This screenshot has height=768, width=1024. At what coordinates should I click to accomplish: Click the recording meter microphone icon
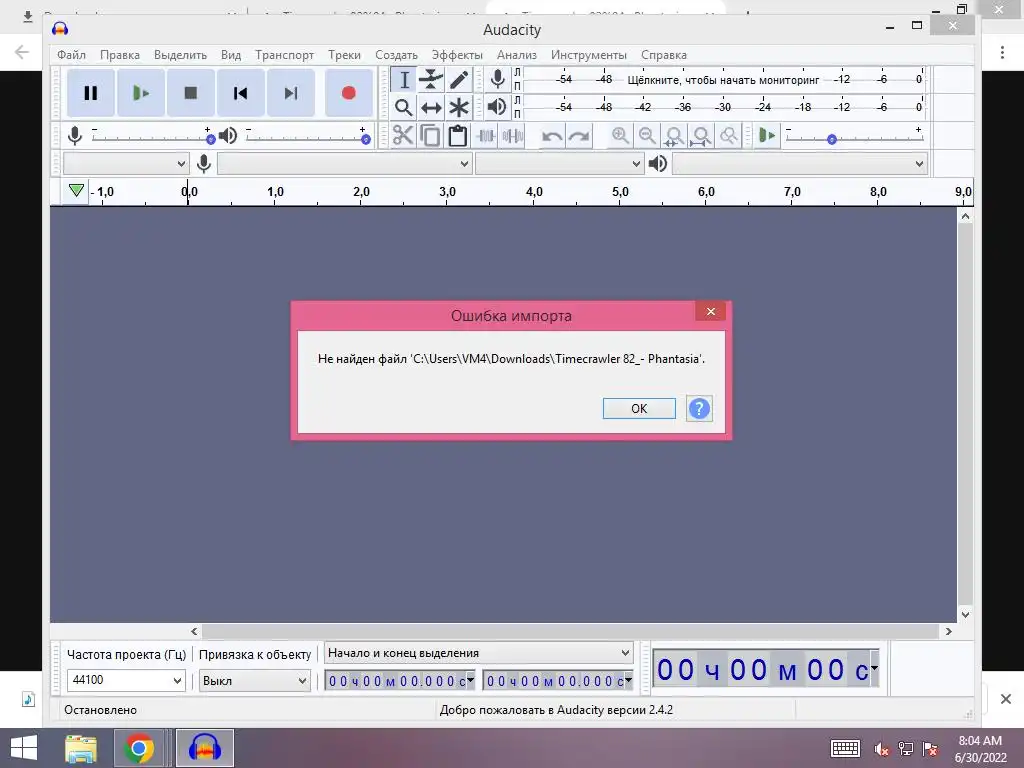click(x=498, y=80)
